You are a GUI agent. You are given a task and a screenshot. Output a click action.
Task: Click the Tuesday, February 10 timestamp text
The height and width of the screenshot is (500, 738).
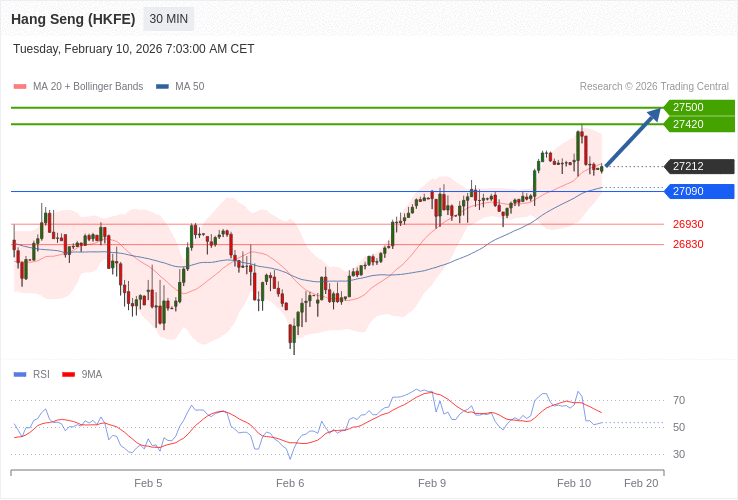[134, 49]
